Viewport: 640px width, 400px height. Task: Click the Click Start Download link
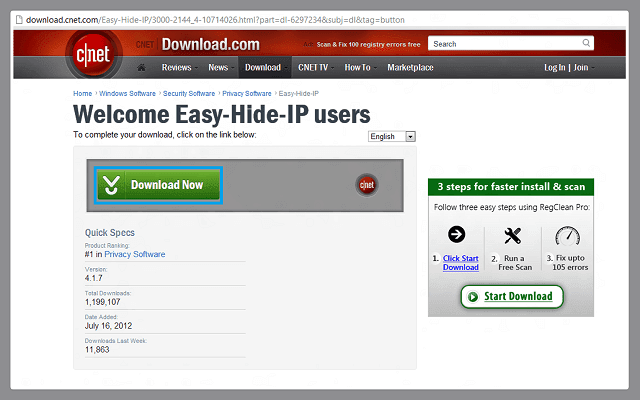(460, 263)
